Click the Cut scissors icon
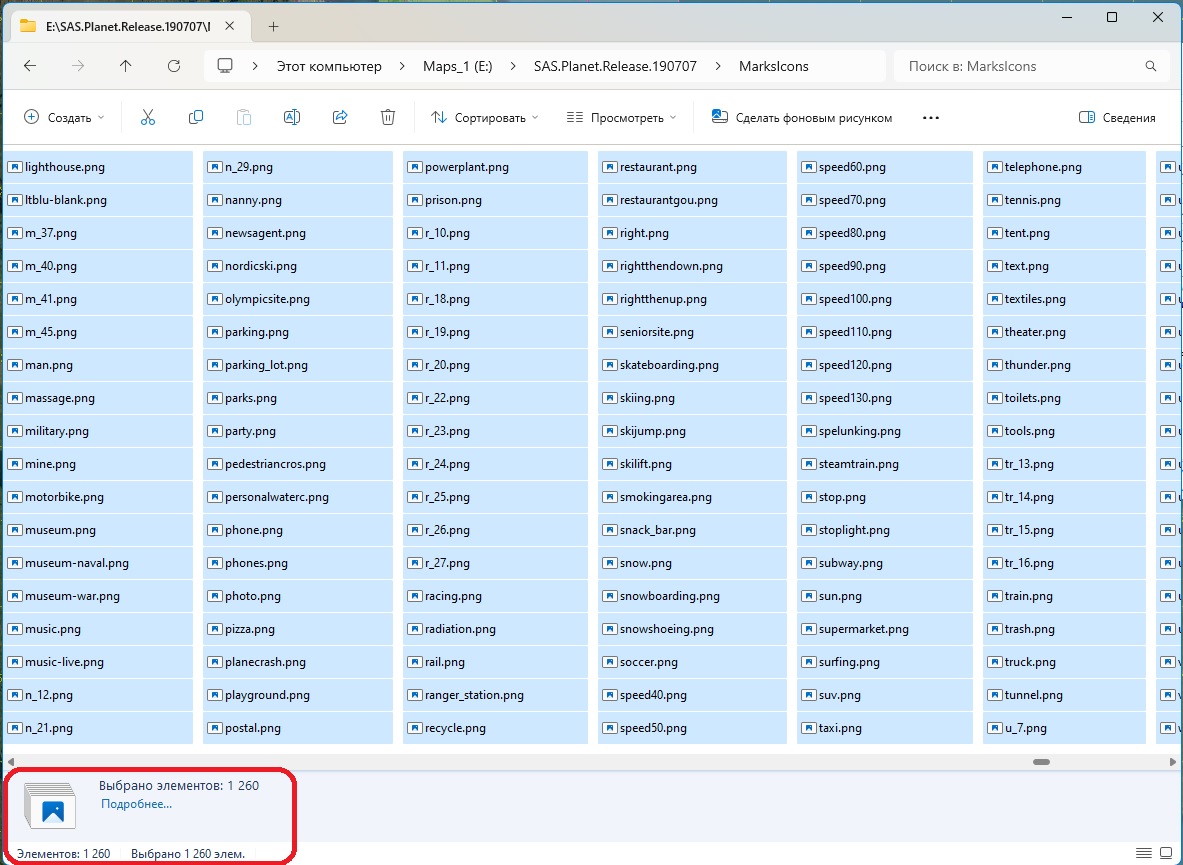Image resolution: width=1183 pixels, height=865 pixels. pos(148,117)
